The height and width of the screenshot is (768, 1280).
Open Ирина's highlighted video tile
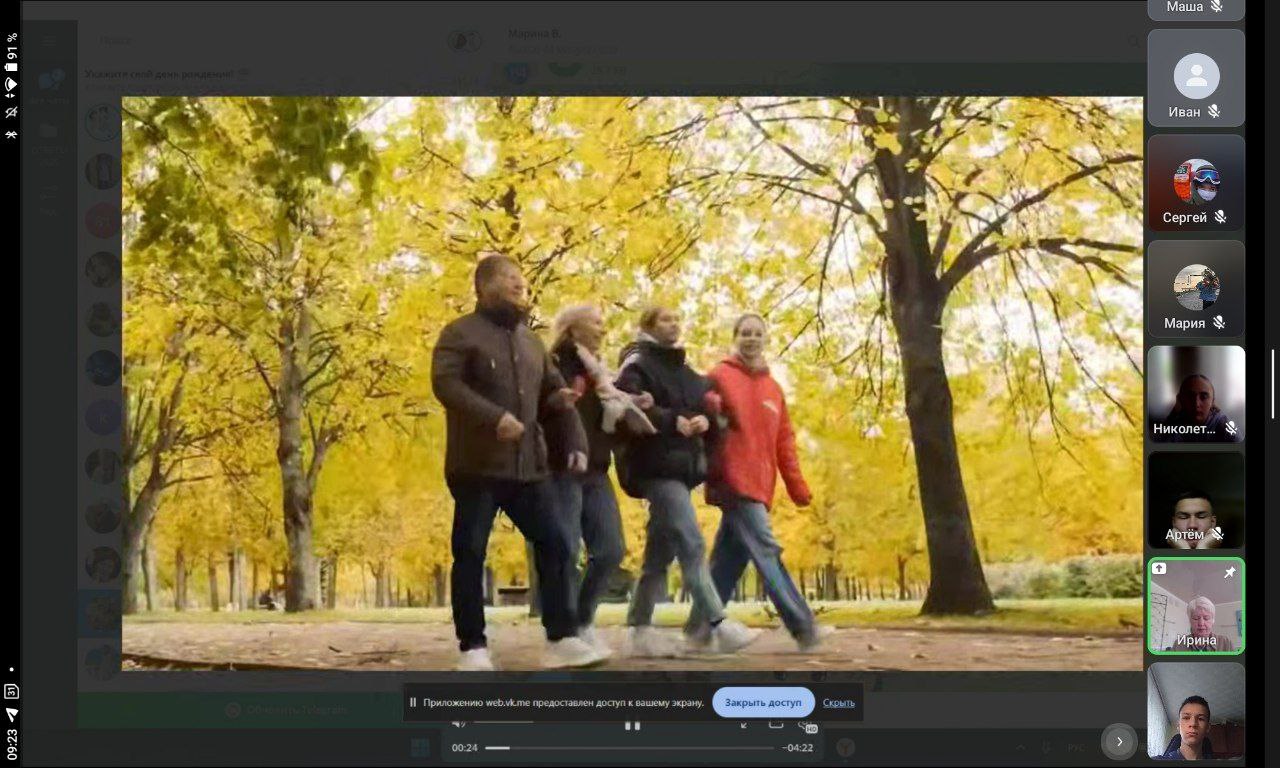[1196, 606]
